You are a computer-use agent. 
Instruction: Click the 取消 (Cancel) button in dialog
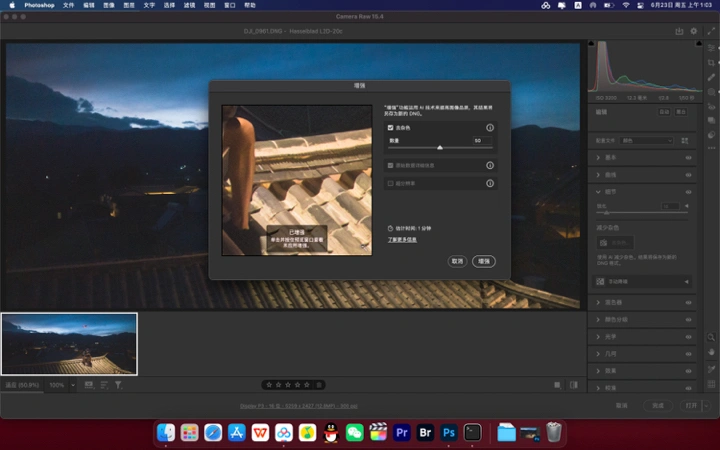click(457, 261)
